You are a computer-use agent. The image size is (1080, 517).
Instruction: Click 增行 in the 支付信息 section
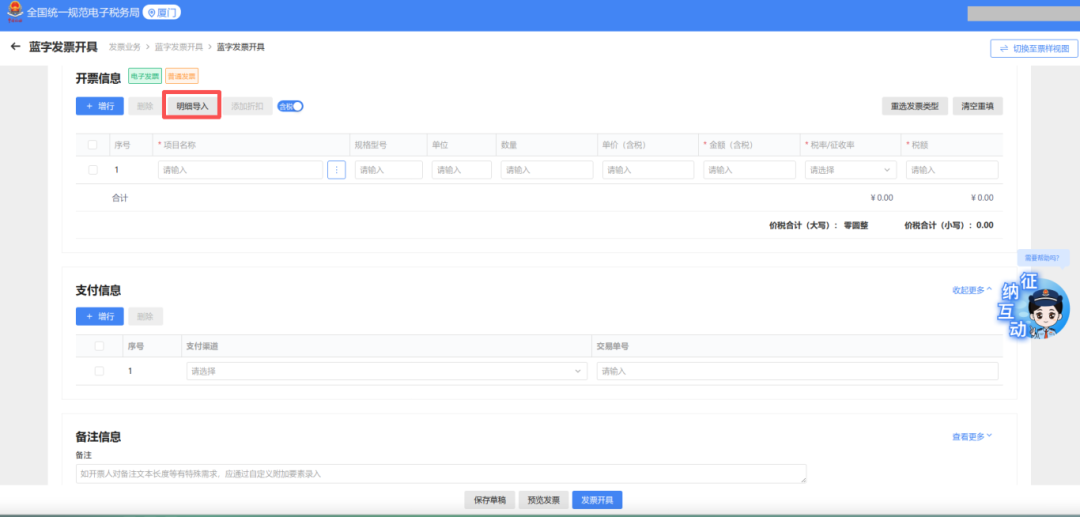pyautogui.click(x=100, y=317)
